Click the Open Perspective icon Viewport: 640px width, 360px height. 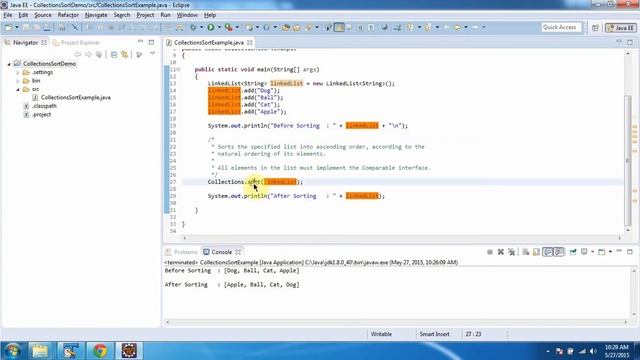pos(596,27)
